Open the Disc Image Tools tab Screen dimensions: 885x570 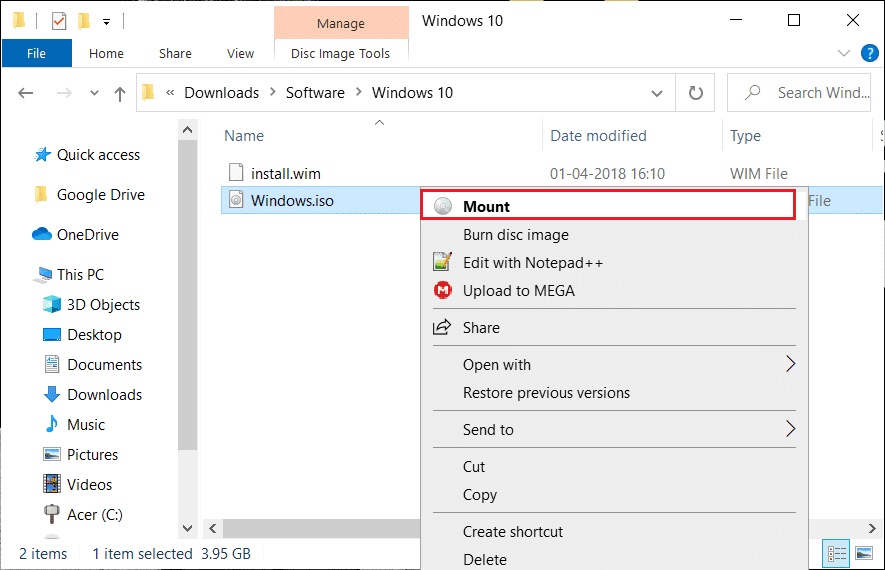pyautogui.click(x=340, y=54)
